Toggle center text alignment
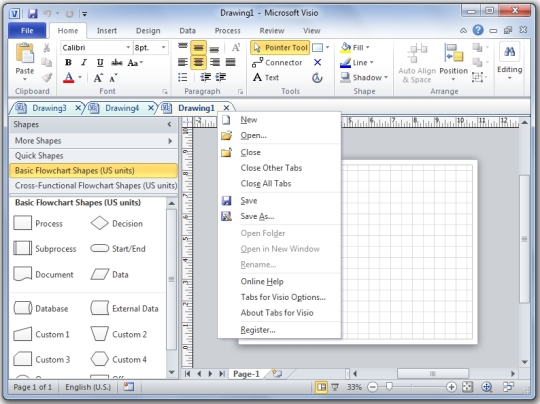Screen dimensions: 540x404 (x=198, y=62)
